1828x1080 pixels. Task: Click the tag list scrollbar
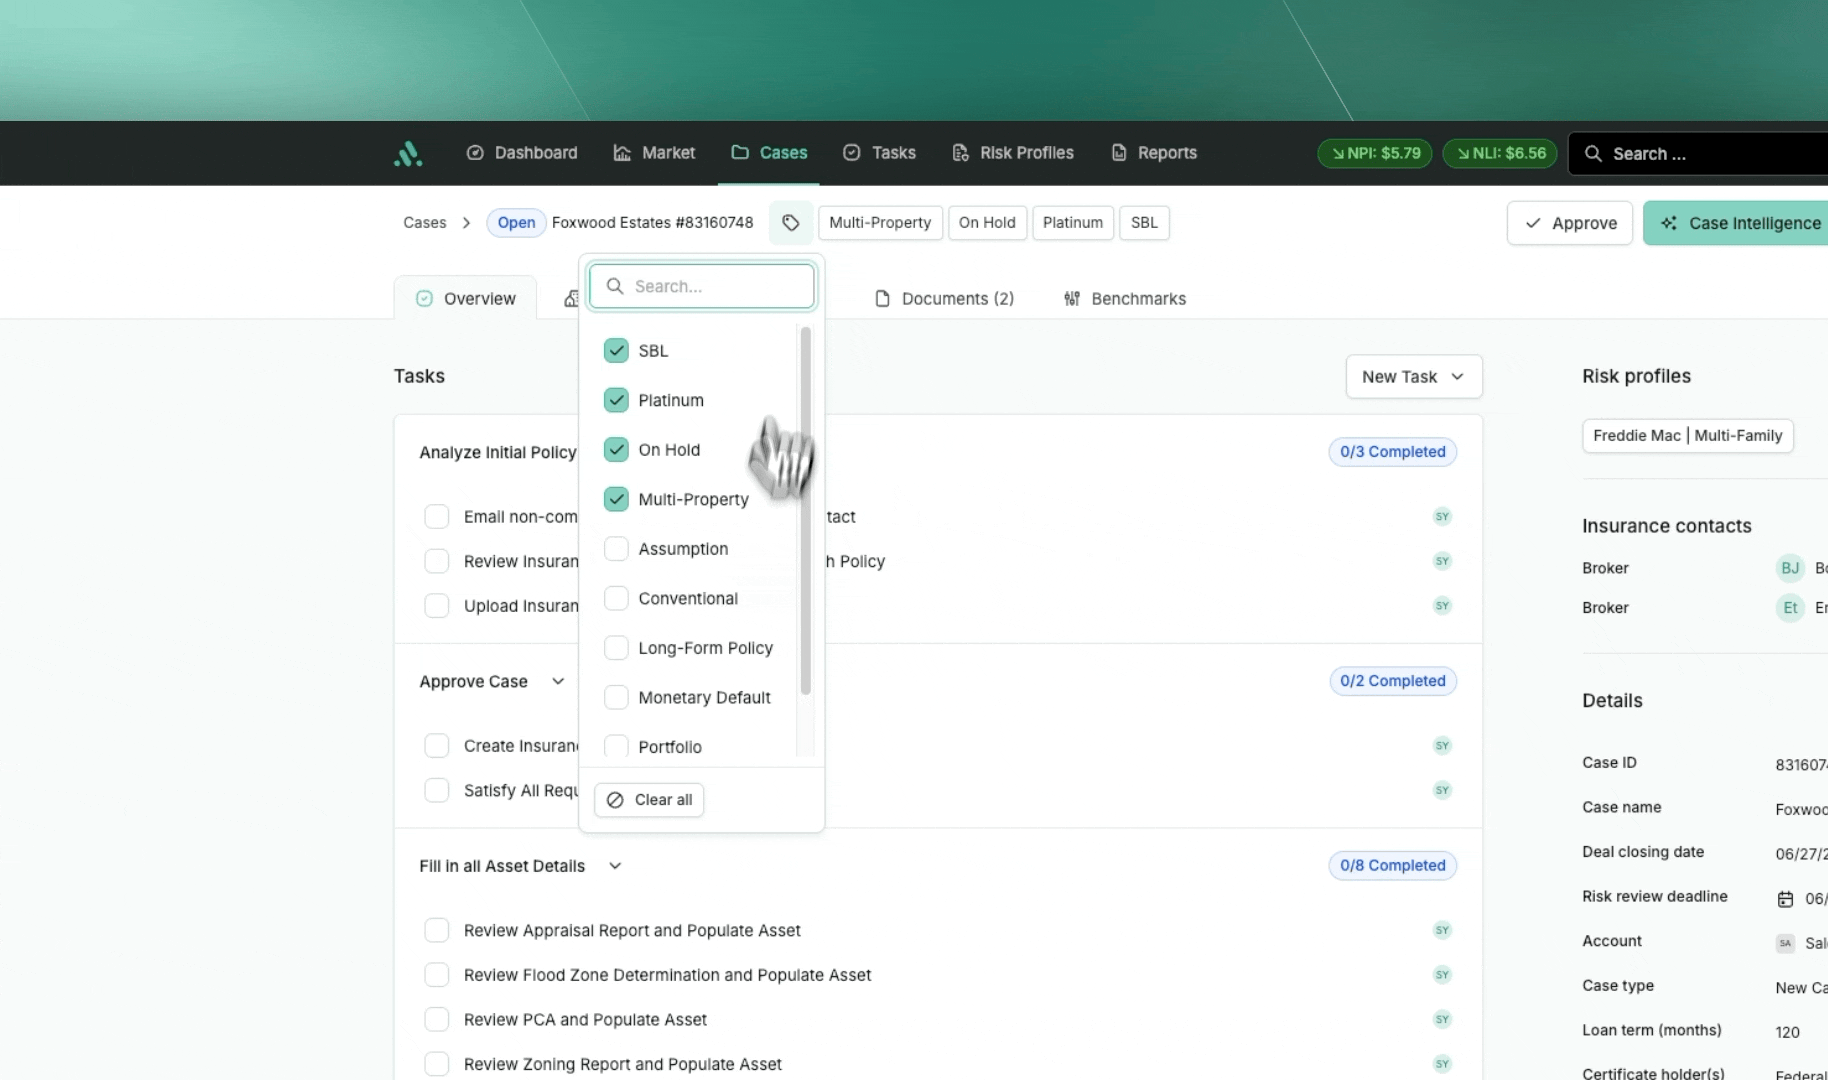coord(805,510)
